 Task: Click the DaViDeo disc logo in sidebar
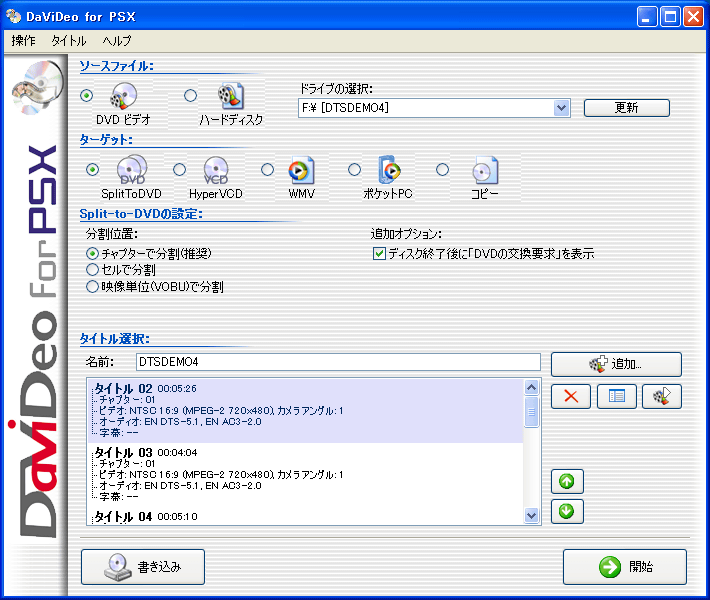tap(38, 88)
